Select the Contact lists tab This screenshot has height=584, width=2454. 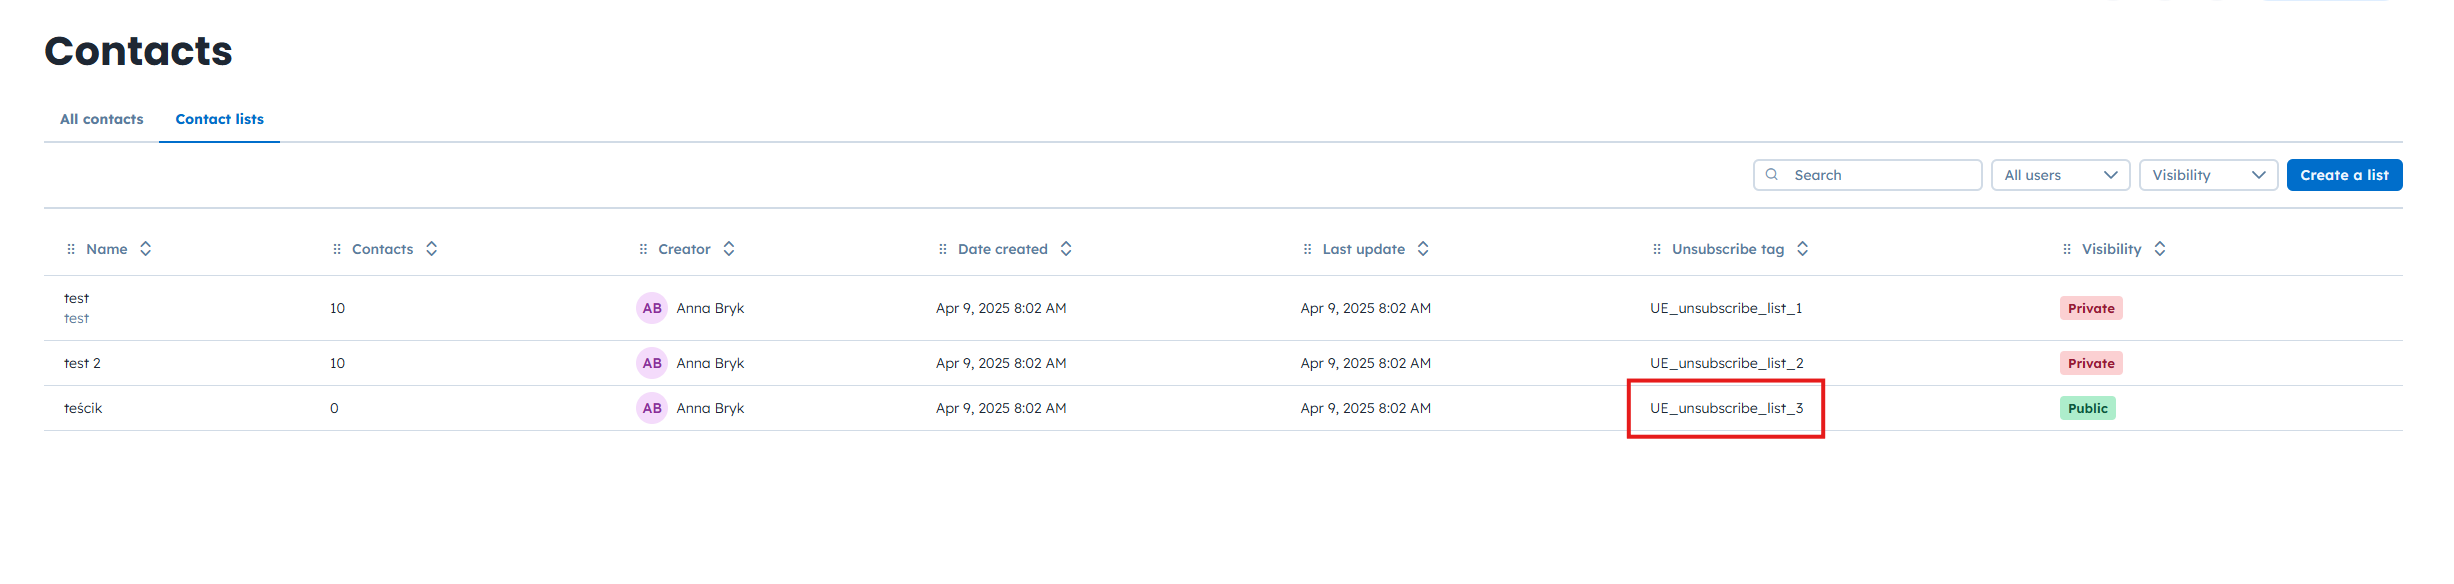click(x=220, y=119)
